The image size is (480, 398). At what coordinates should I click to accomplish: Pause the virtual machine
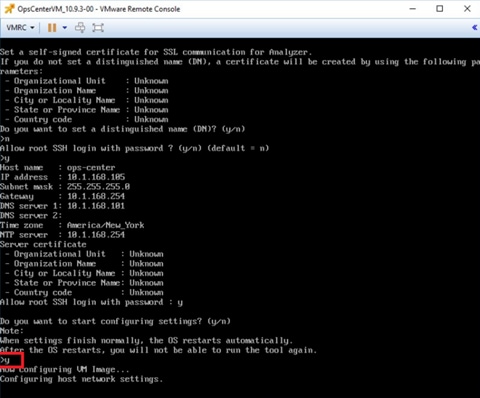pos(52,28)
